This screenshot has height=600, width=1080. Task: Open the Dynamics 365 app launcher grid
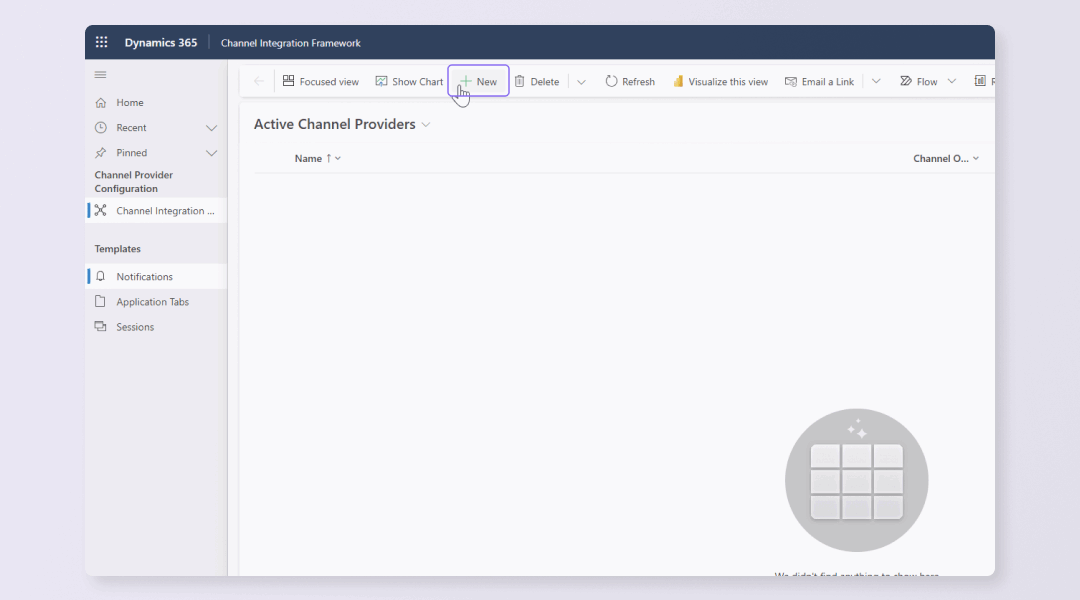pos(101,43)
